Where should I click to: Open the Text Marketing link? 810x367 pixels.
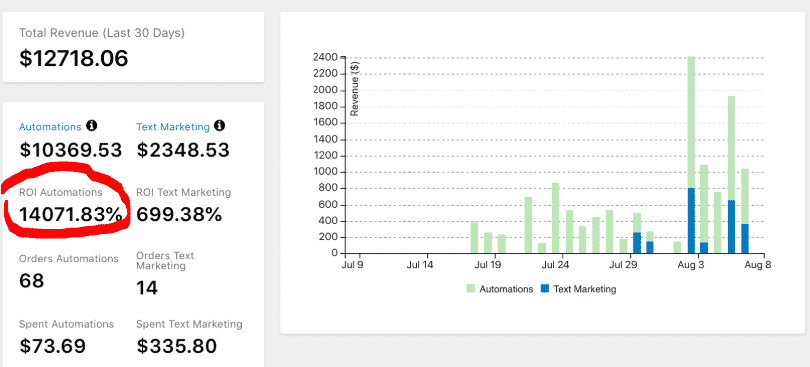173,127
